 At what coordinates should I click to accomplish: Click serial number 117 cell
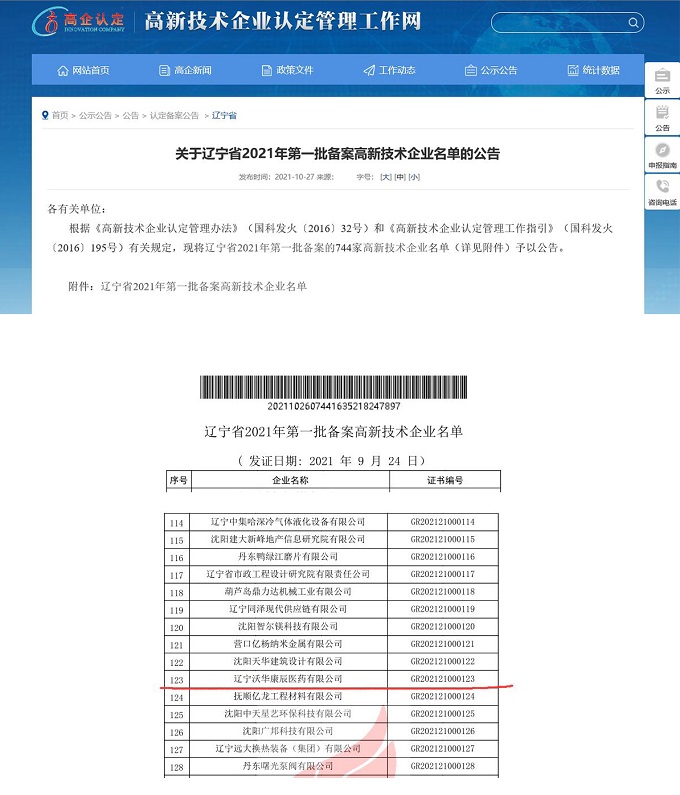coord(176,575)
